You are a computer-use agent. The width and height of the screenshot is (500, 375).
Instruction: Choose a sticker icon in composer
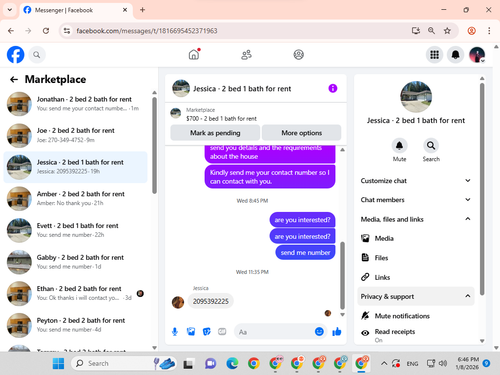[x=207, y=332]
